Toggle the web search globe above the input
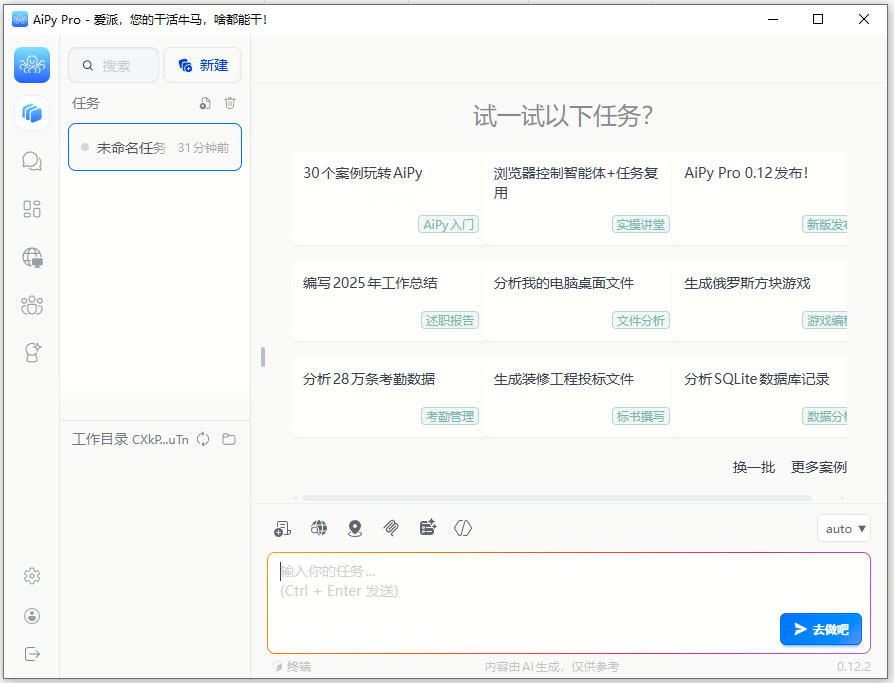Screen dimensions: 894x683 pyautogui.click(x=318, y=527)
